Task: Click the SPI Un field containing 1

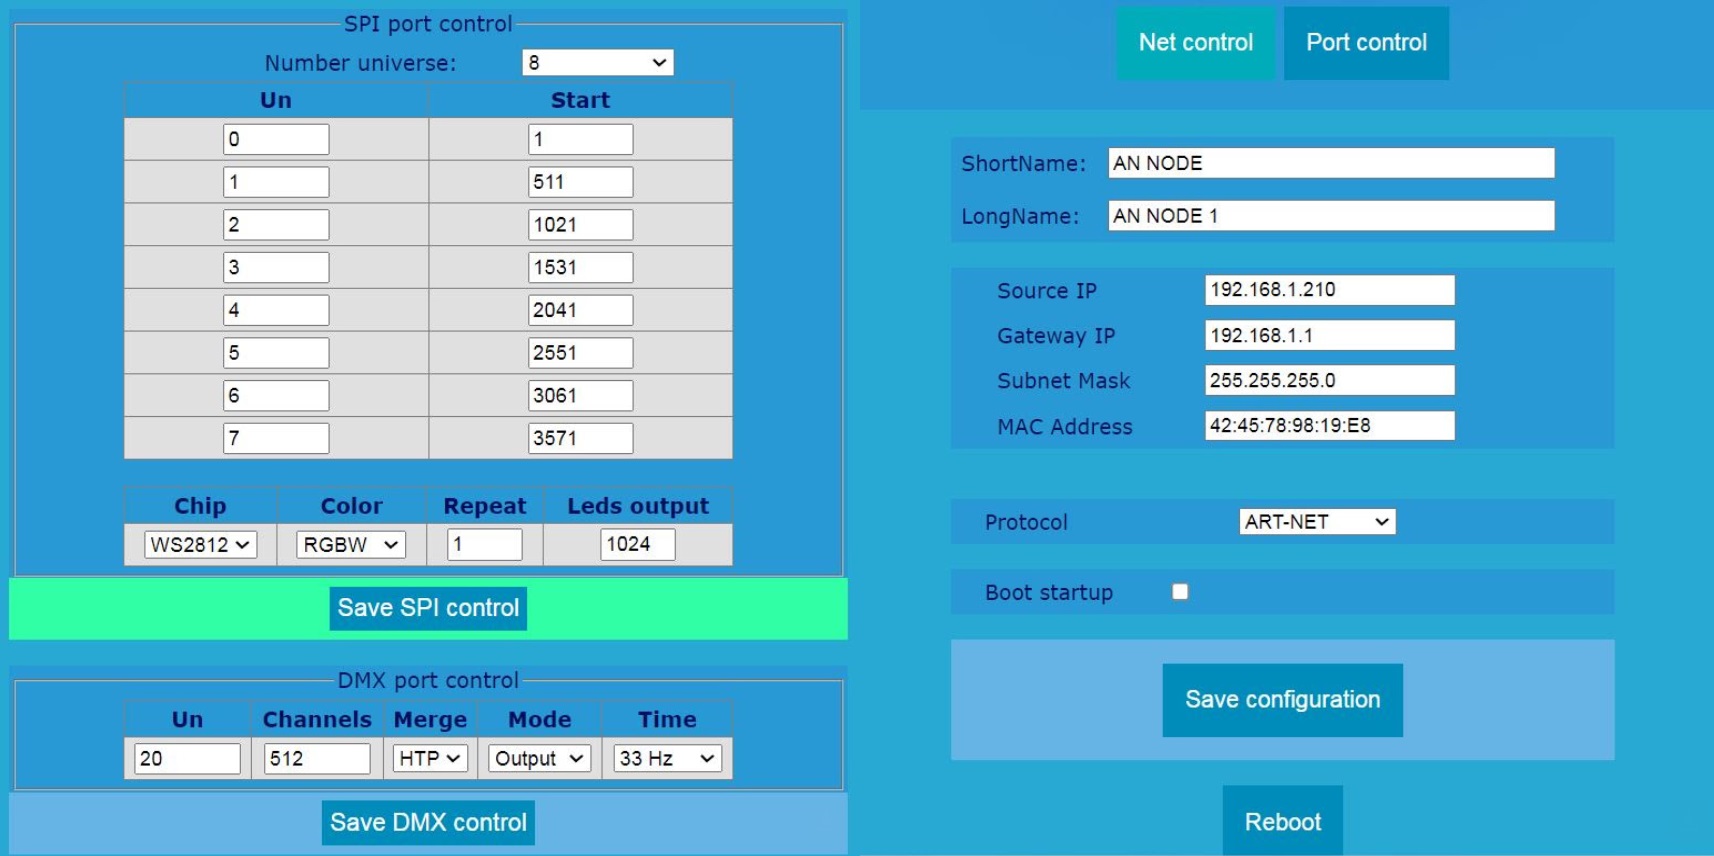Action: tap(276, 182)
